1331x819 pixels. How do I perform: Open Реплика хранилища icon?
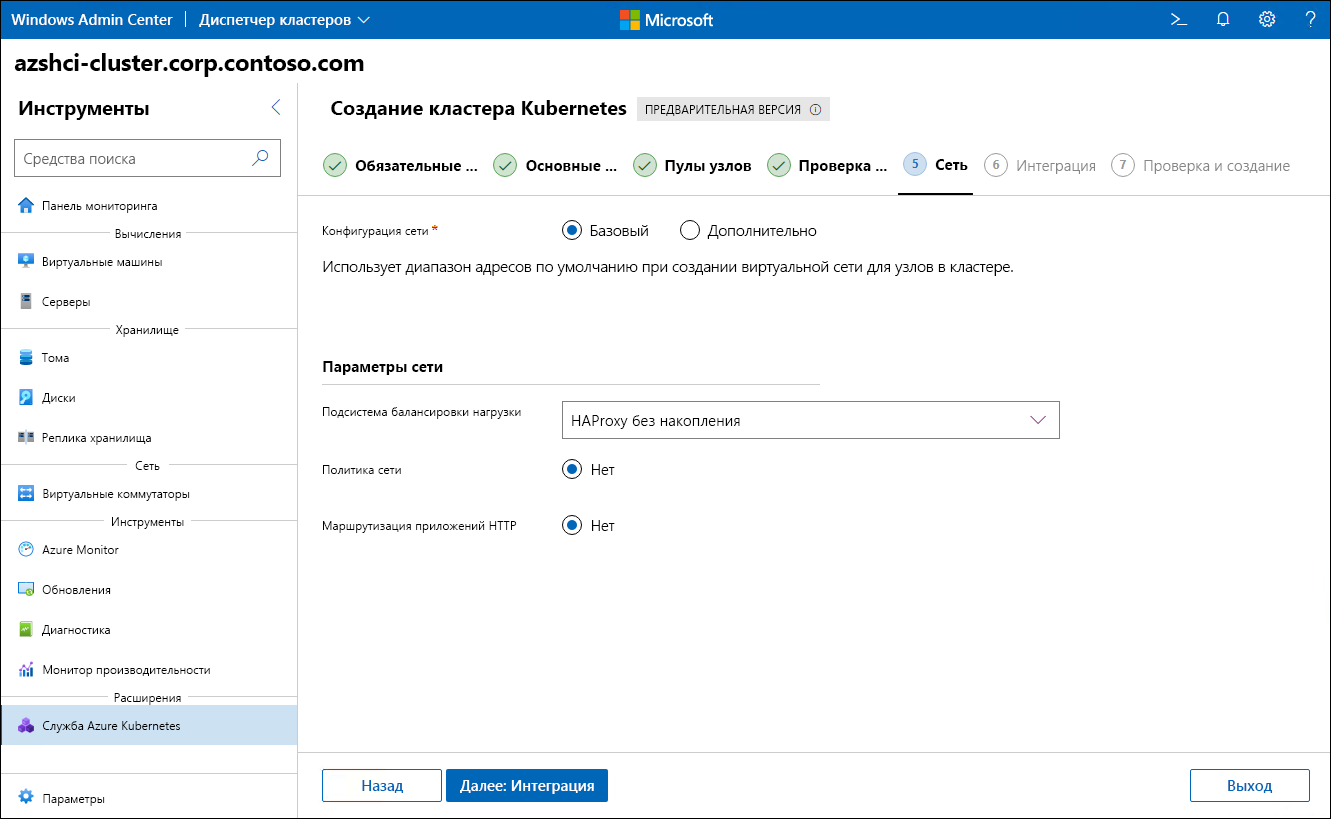coord(26,437)
